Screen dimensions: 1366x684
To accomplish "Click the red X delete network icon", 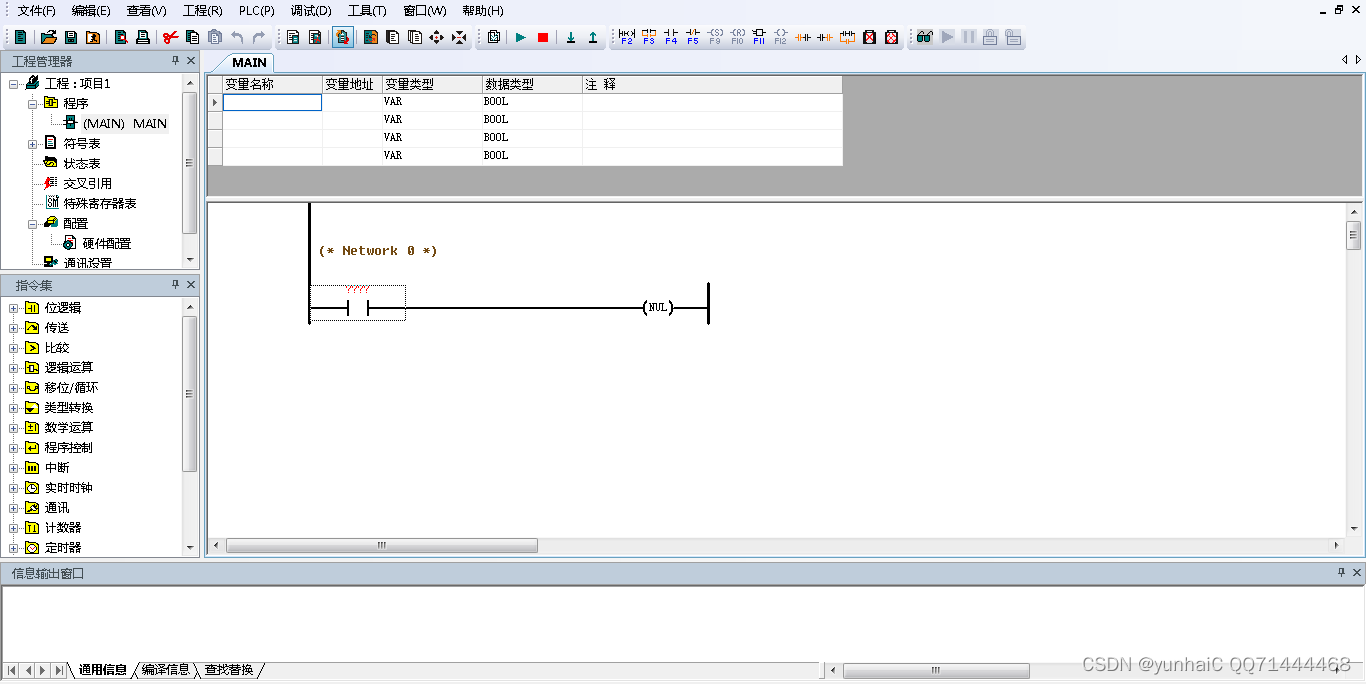I will click(x=869, y=37).
